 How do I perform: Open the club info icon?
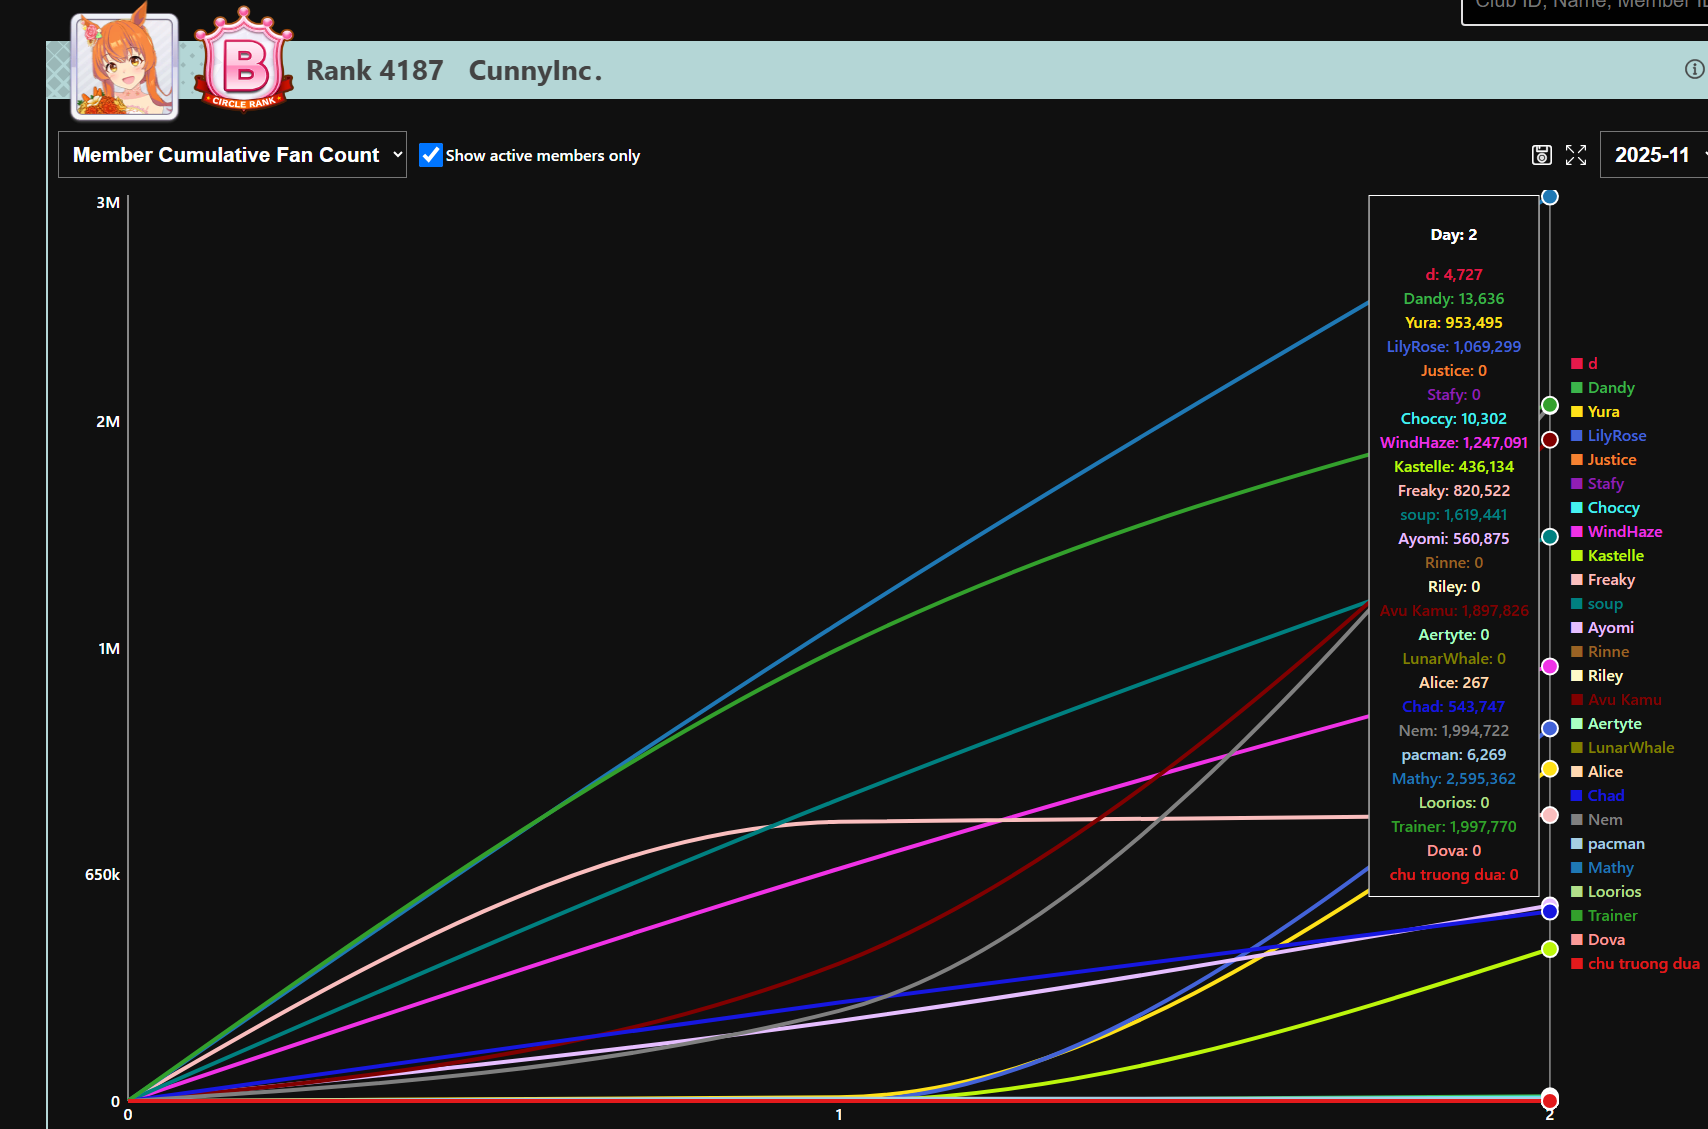(1694, 69)
